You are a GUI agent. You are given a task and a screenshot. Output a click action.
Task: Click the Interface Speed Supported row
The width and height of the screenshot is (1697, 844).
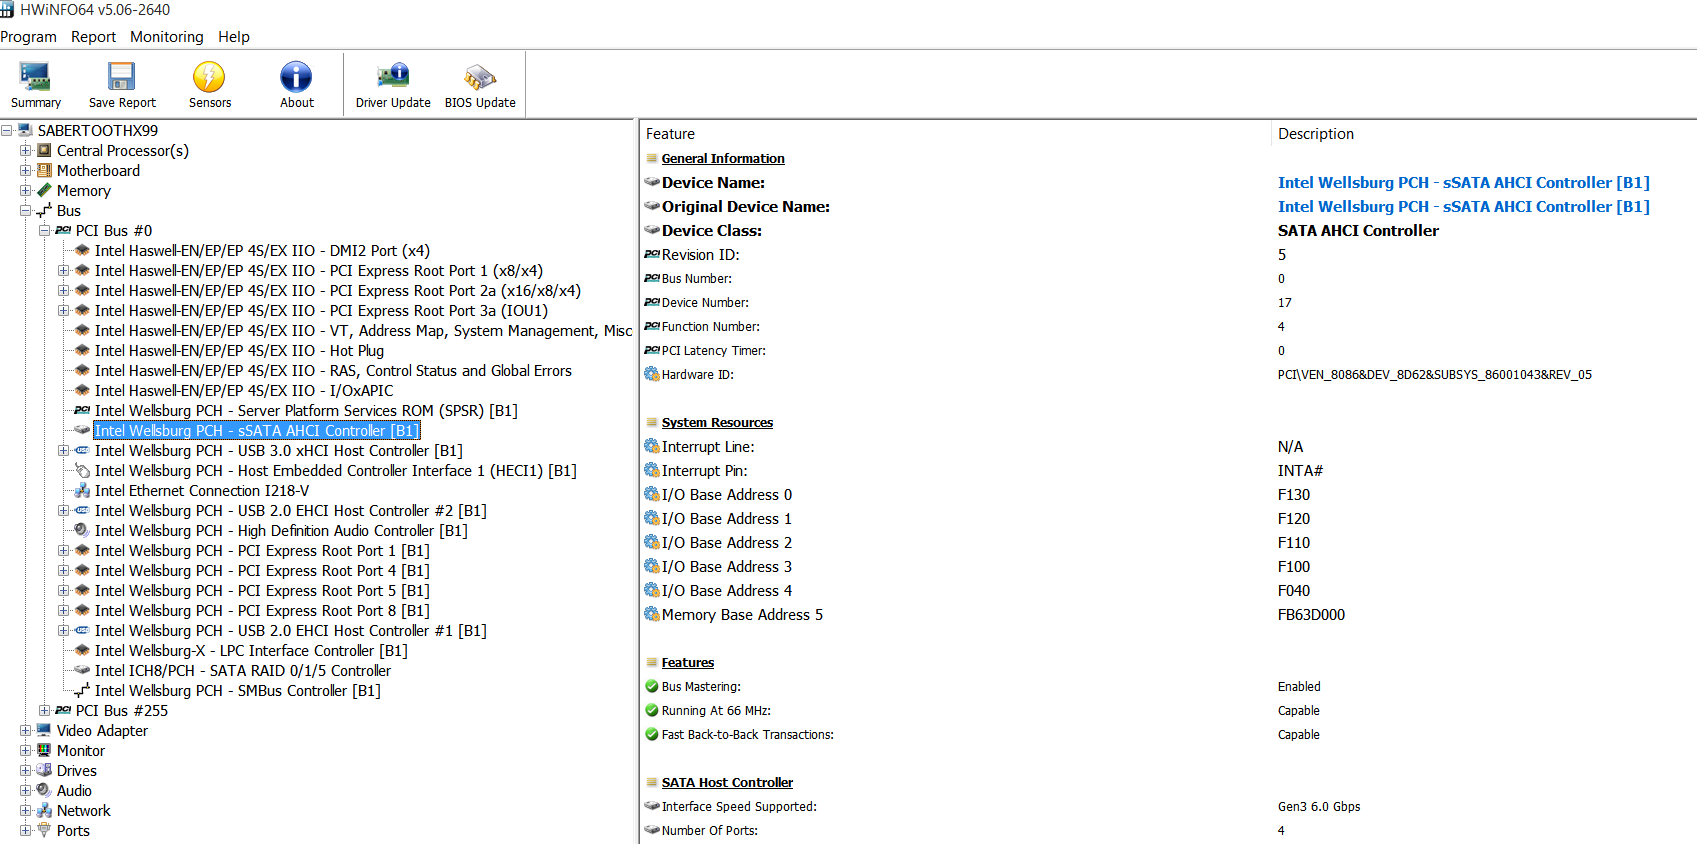tap(1168, 807)
